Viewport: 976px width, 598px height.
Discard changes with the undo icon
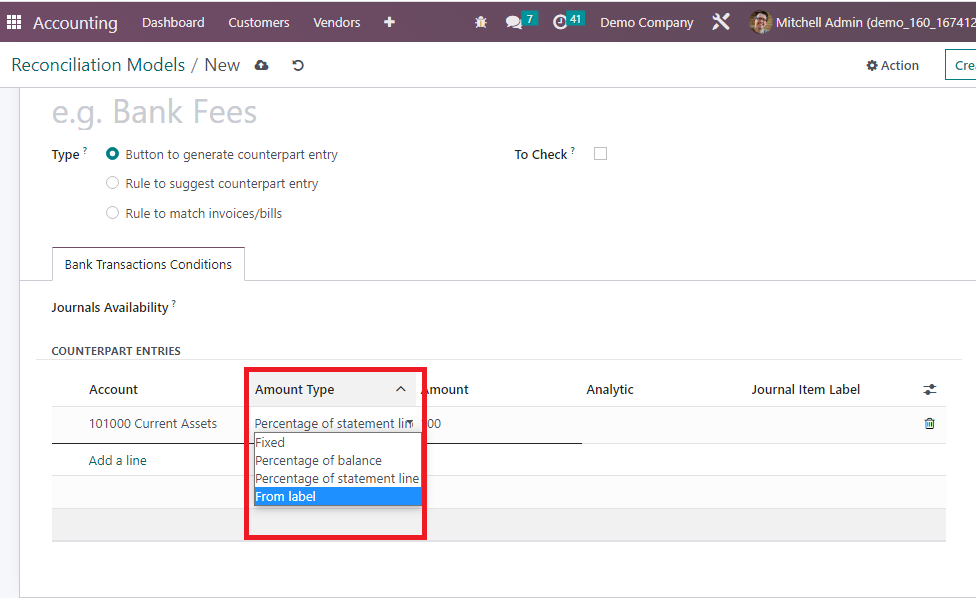tap(298, 66)
